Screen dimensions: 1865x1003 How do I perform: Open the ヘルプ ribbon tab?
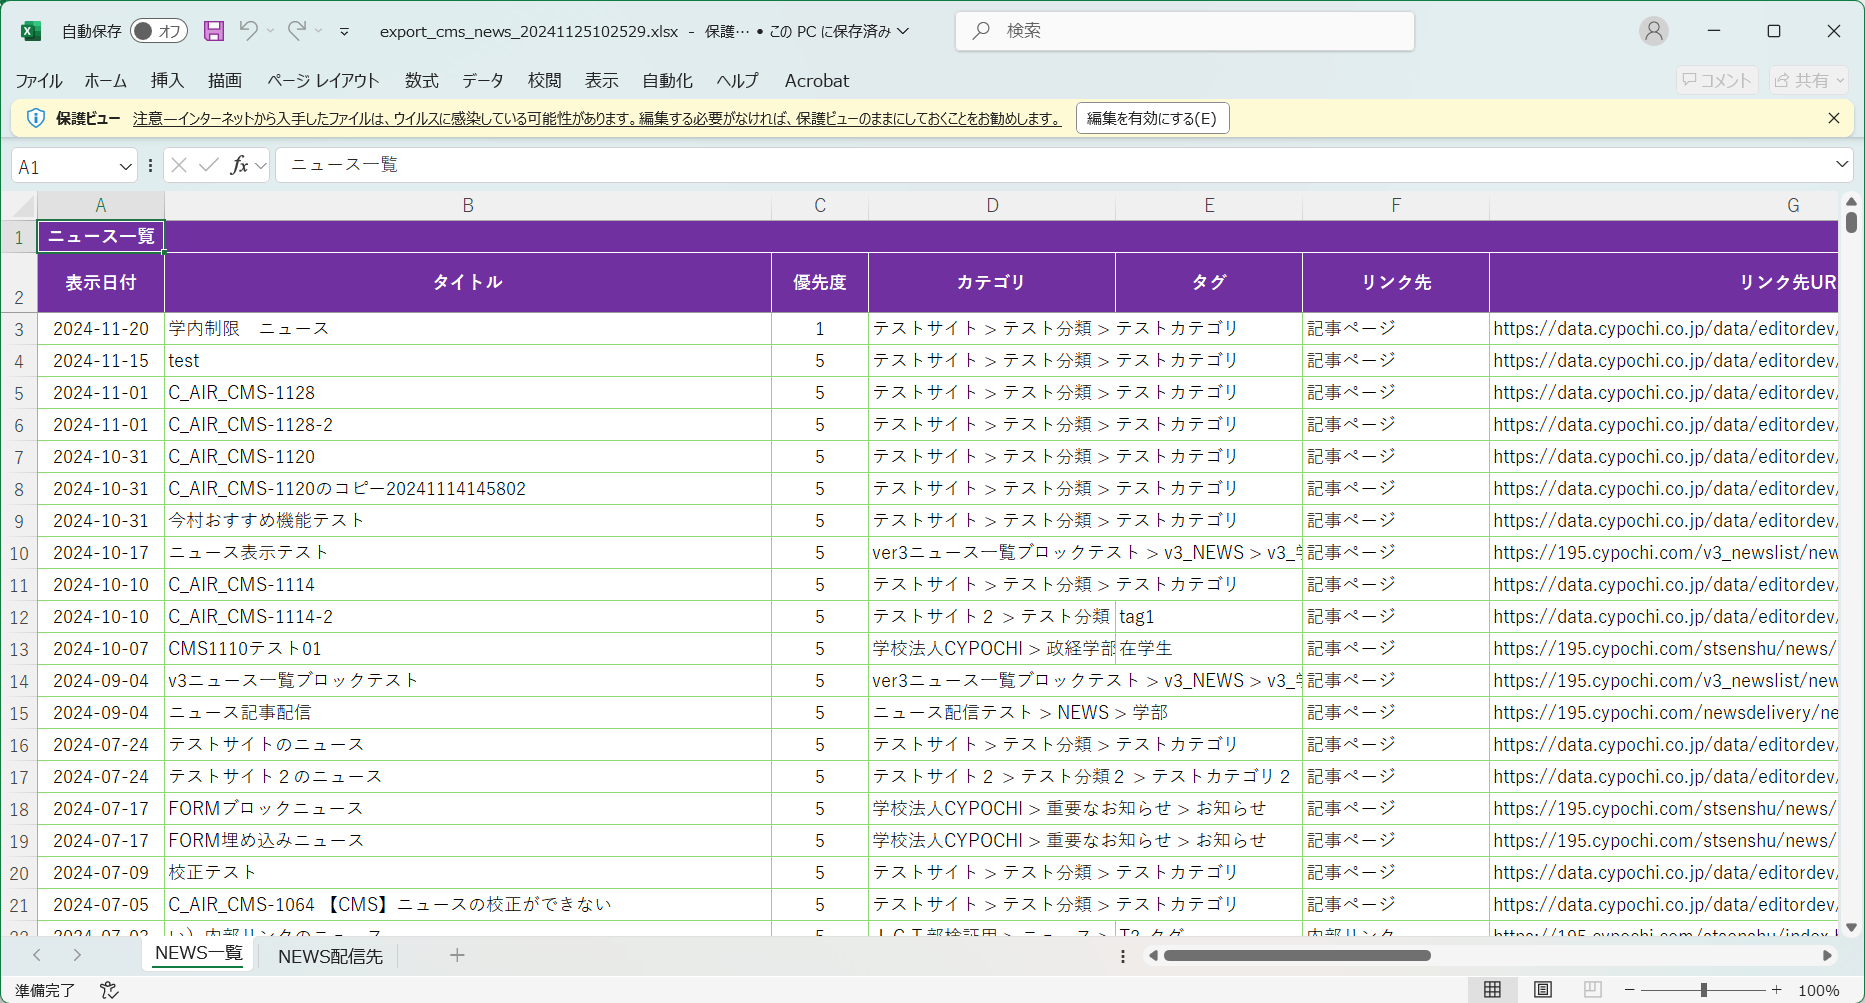click(737, 81)
